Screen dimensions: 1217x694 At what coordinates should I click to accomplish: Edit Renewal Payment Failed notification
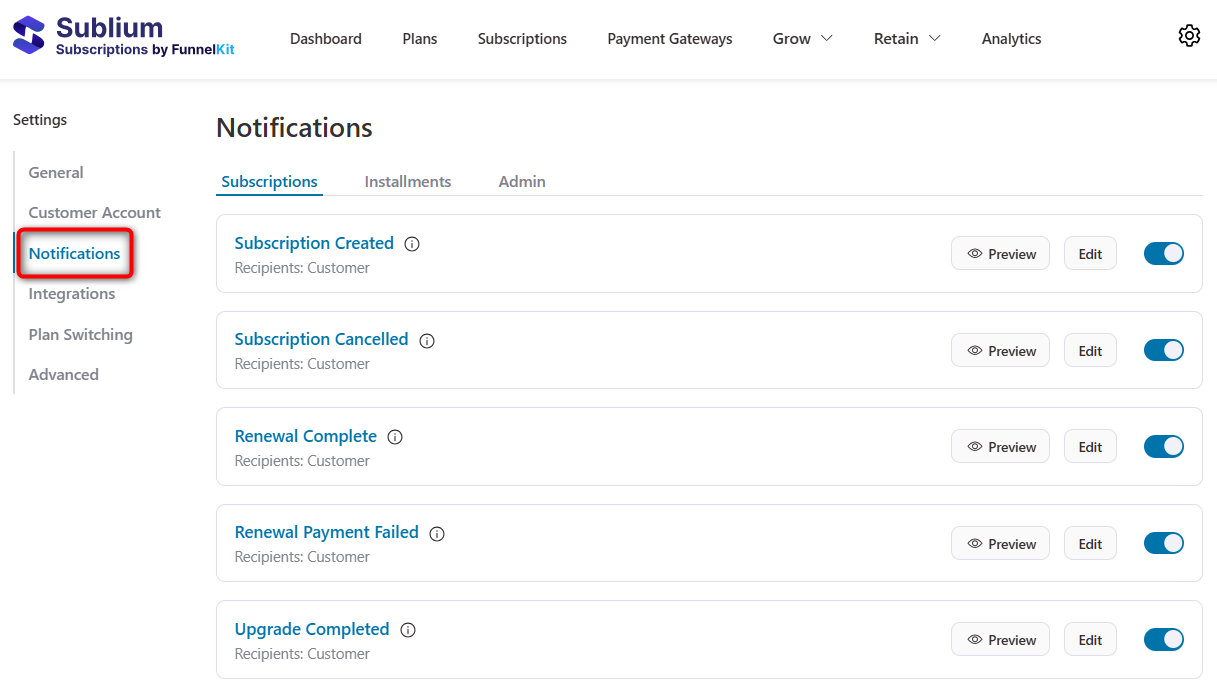[x=1090, y=543]
